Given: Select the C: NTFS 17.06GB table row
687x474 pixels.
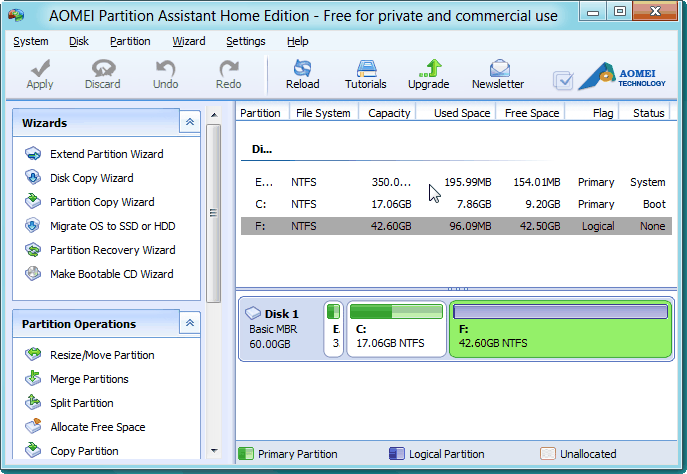Looking at the screenshot, I should click(456, 204).
